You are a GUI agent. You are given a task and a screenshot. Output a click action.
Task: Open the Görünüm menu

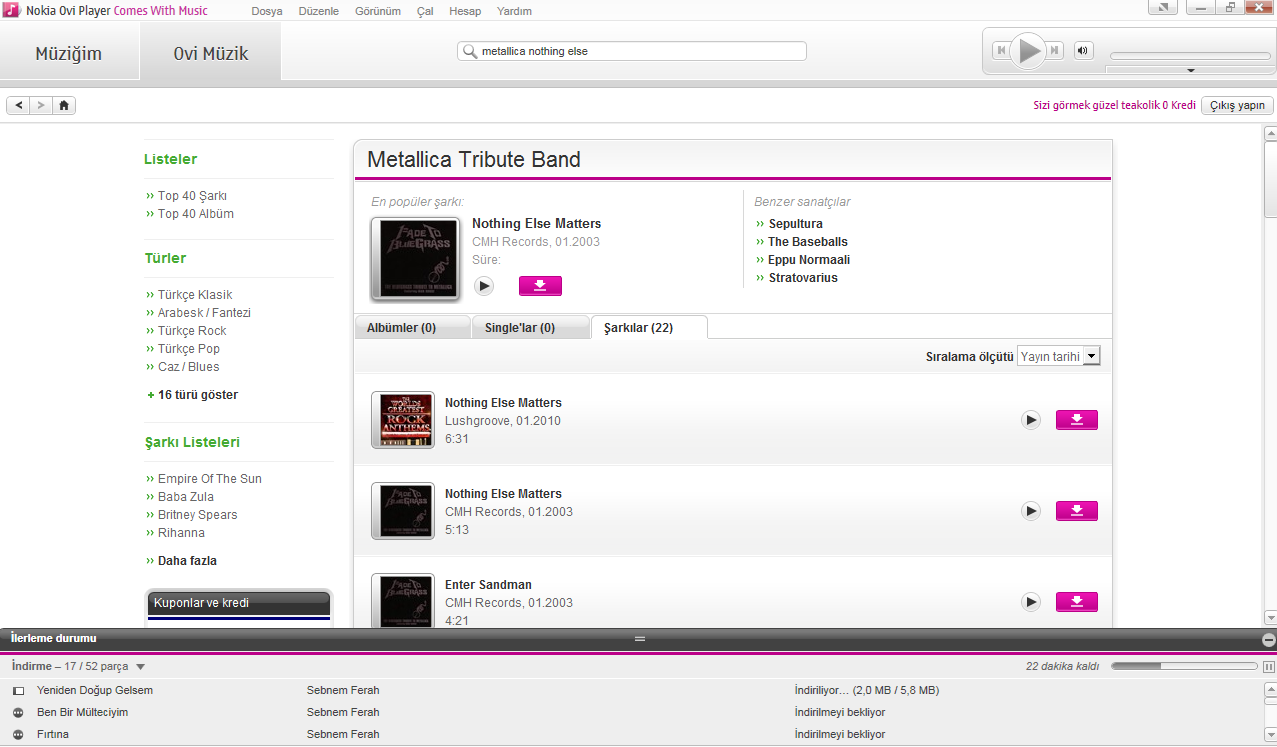pyautogui.click(x=377, y=11)
